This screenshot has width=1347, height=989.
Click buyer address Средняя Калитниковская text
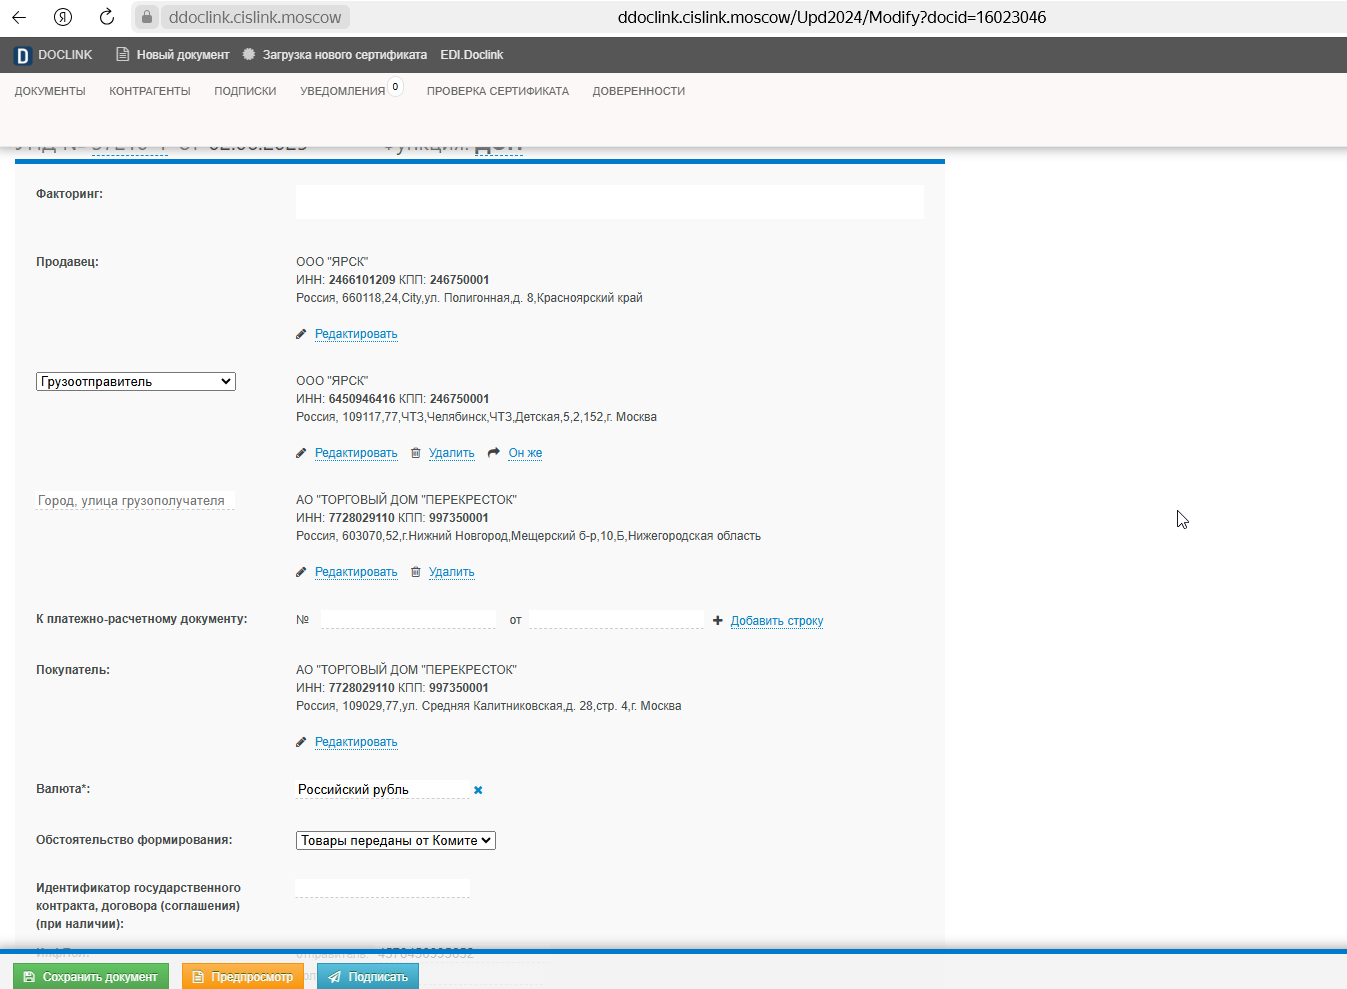click(x=489, y=706)
